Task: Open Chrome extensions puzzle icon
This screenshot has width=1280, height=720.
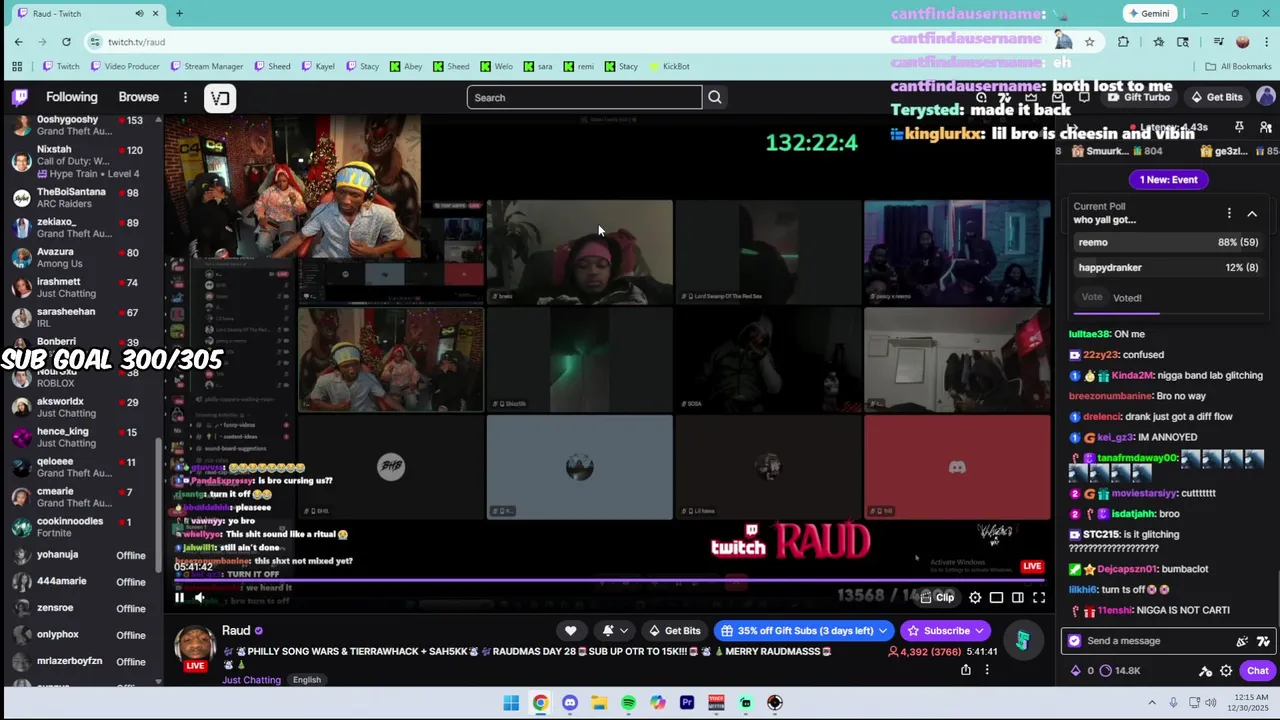Action: pos(1123,41)
